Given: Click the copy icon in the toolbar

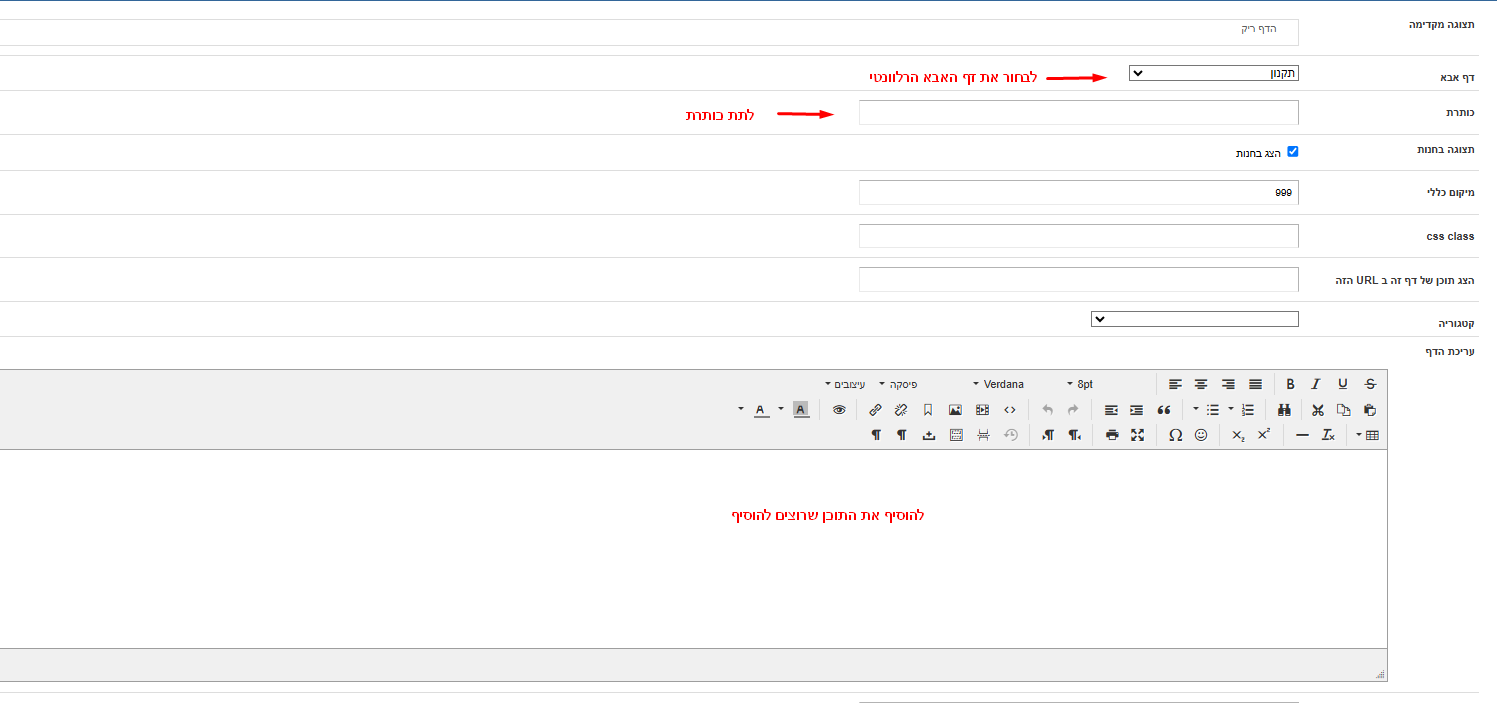Looking at the screenshot, I should (x=1343, y=410).
